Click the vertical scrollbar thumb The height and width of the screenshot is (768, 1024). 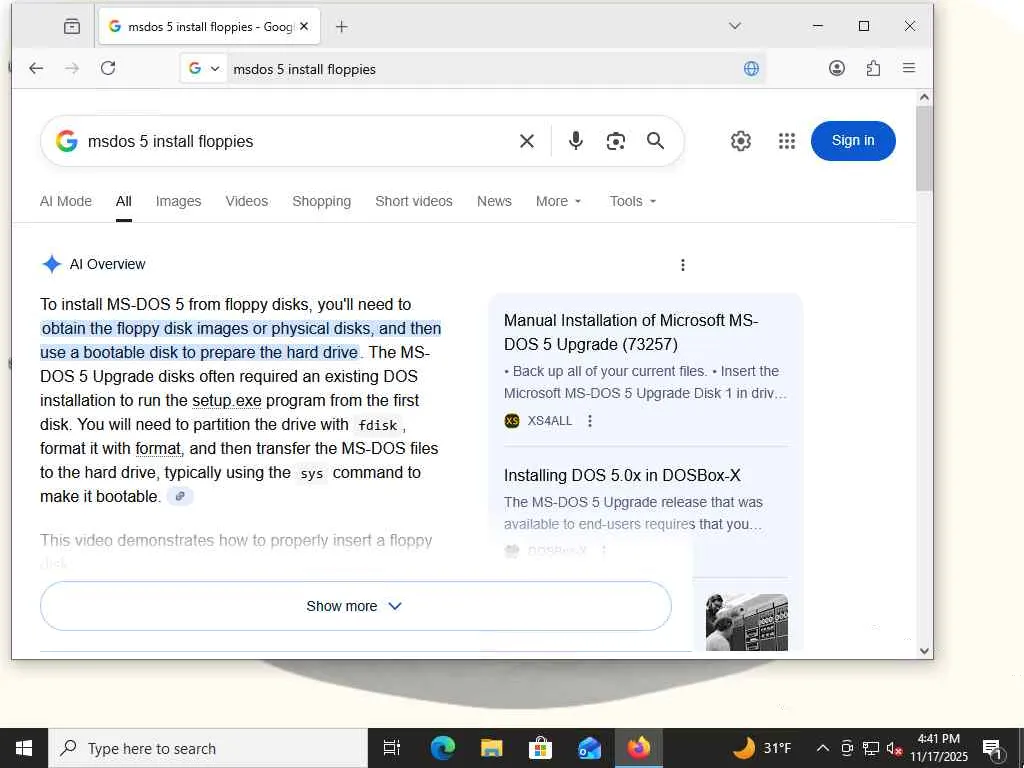924,148
